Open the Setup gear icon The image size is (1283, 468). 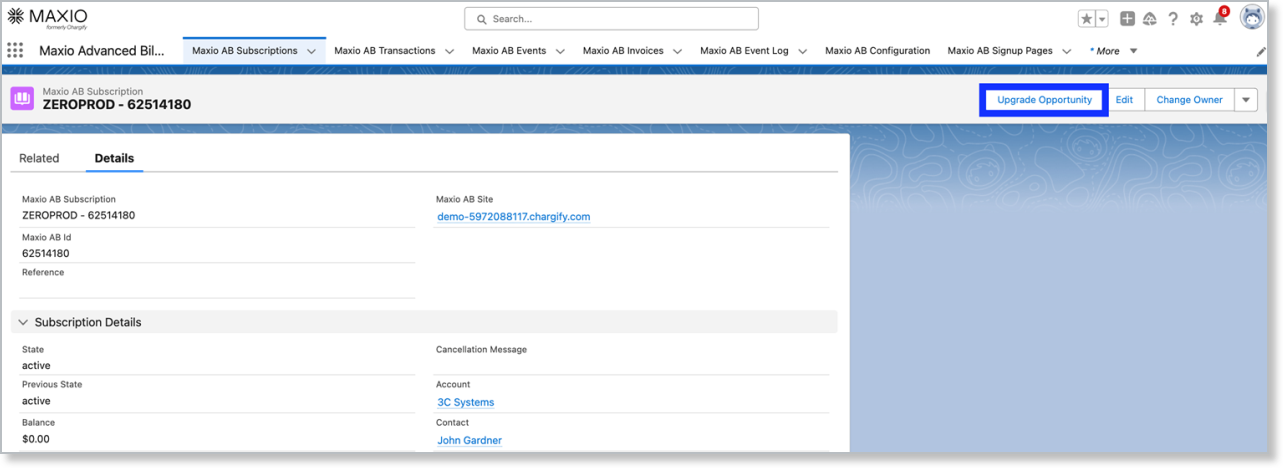click(1196, 19)
